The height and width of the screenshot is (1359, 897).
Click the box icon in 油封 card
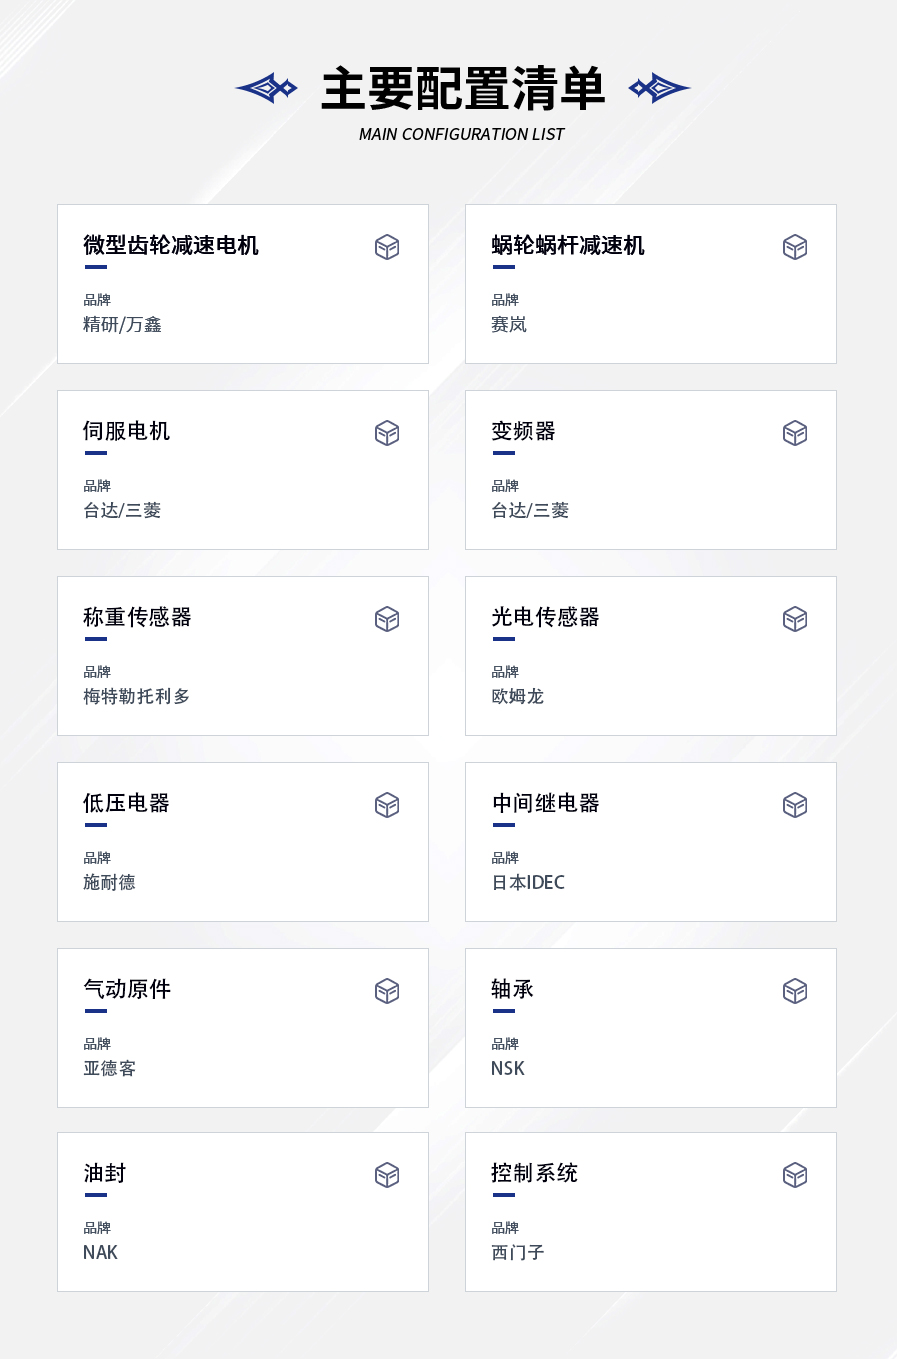[387, 1175]
